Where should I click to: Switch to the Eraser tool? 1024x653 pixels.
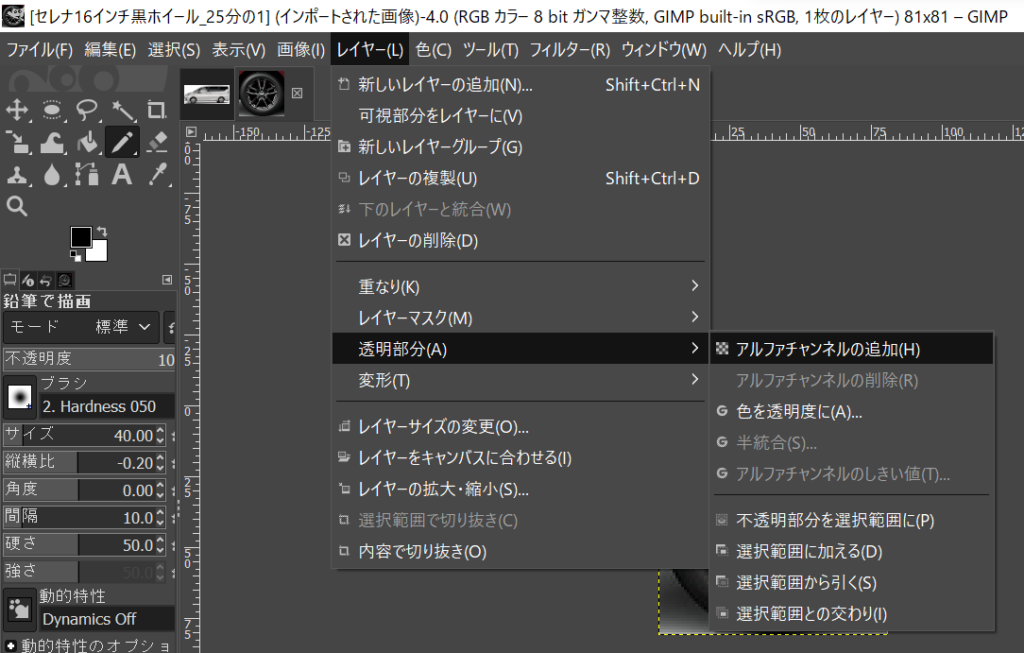pos(156,143)
